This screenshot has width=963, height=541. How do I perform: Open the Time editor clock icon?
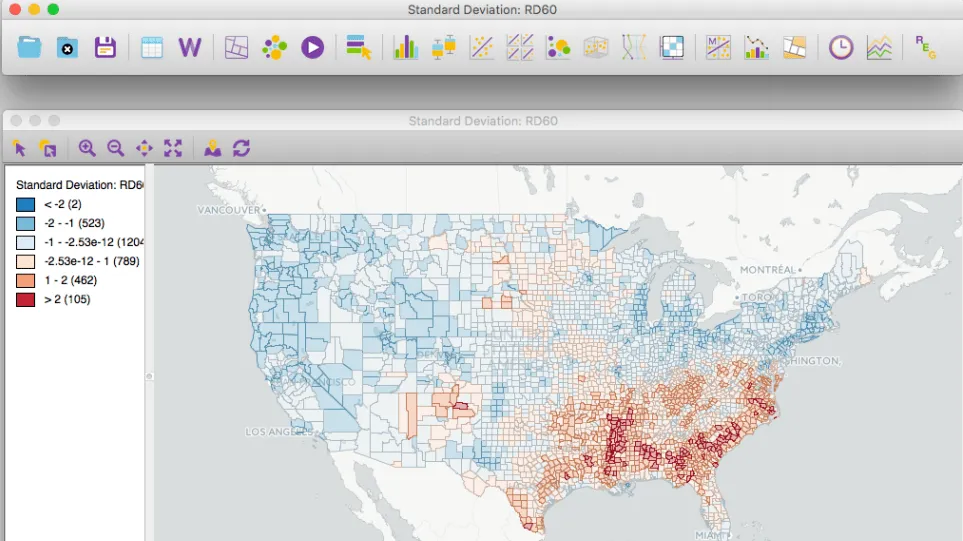(x=840, y=47)
